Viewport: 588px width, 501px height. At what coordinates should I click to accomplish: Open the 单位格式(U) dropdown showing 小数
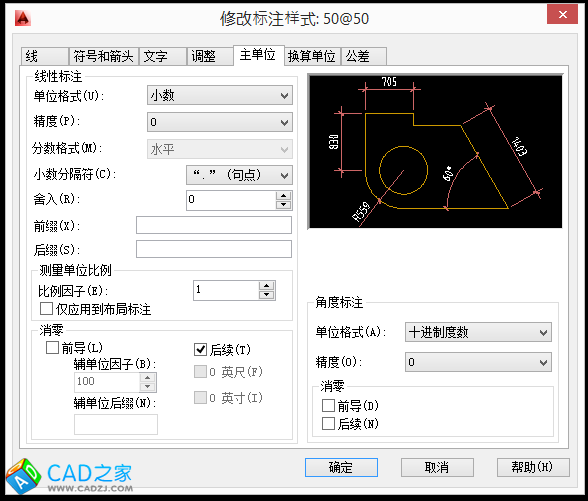pos(220,95)
